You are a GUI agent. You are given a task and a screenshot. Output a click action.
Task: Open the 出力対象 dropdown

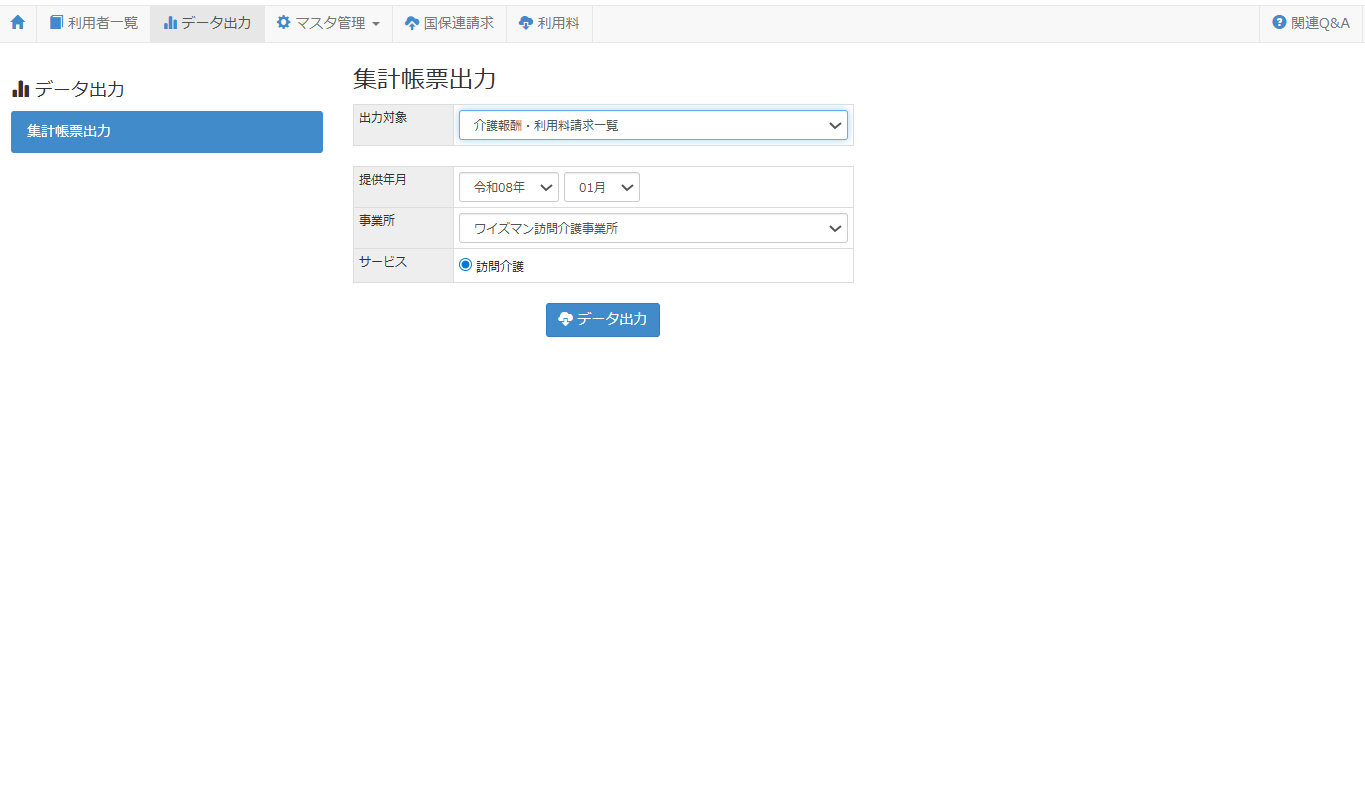tap(653, 125)
